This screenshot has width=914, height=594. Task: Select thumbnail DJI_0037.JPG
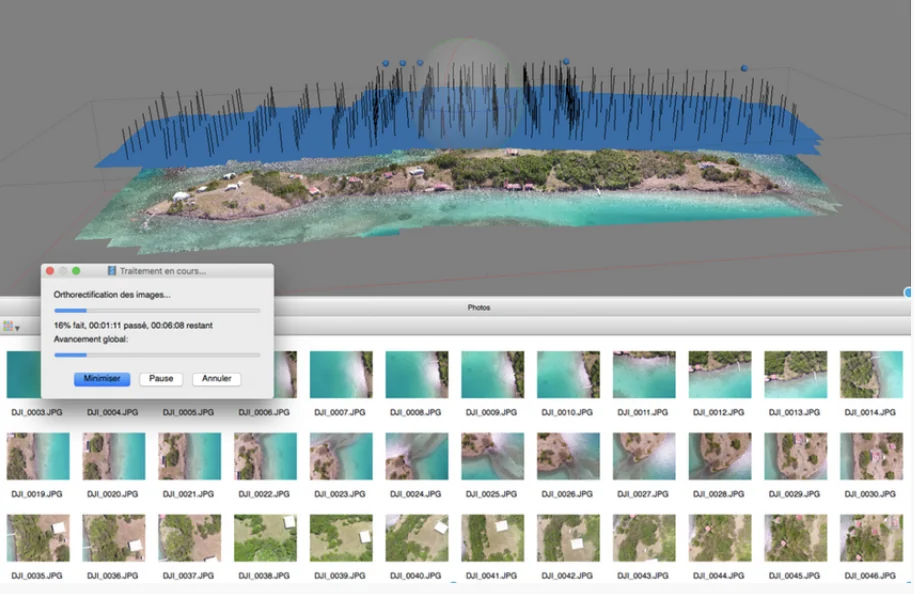pos(189,537)
